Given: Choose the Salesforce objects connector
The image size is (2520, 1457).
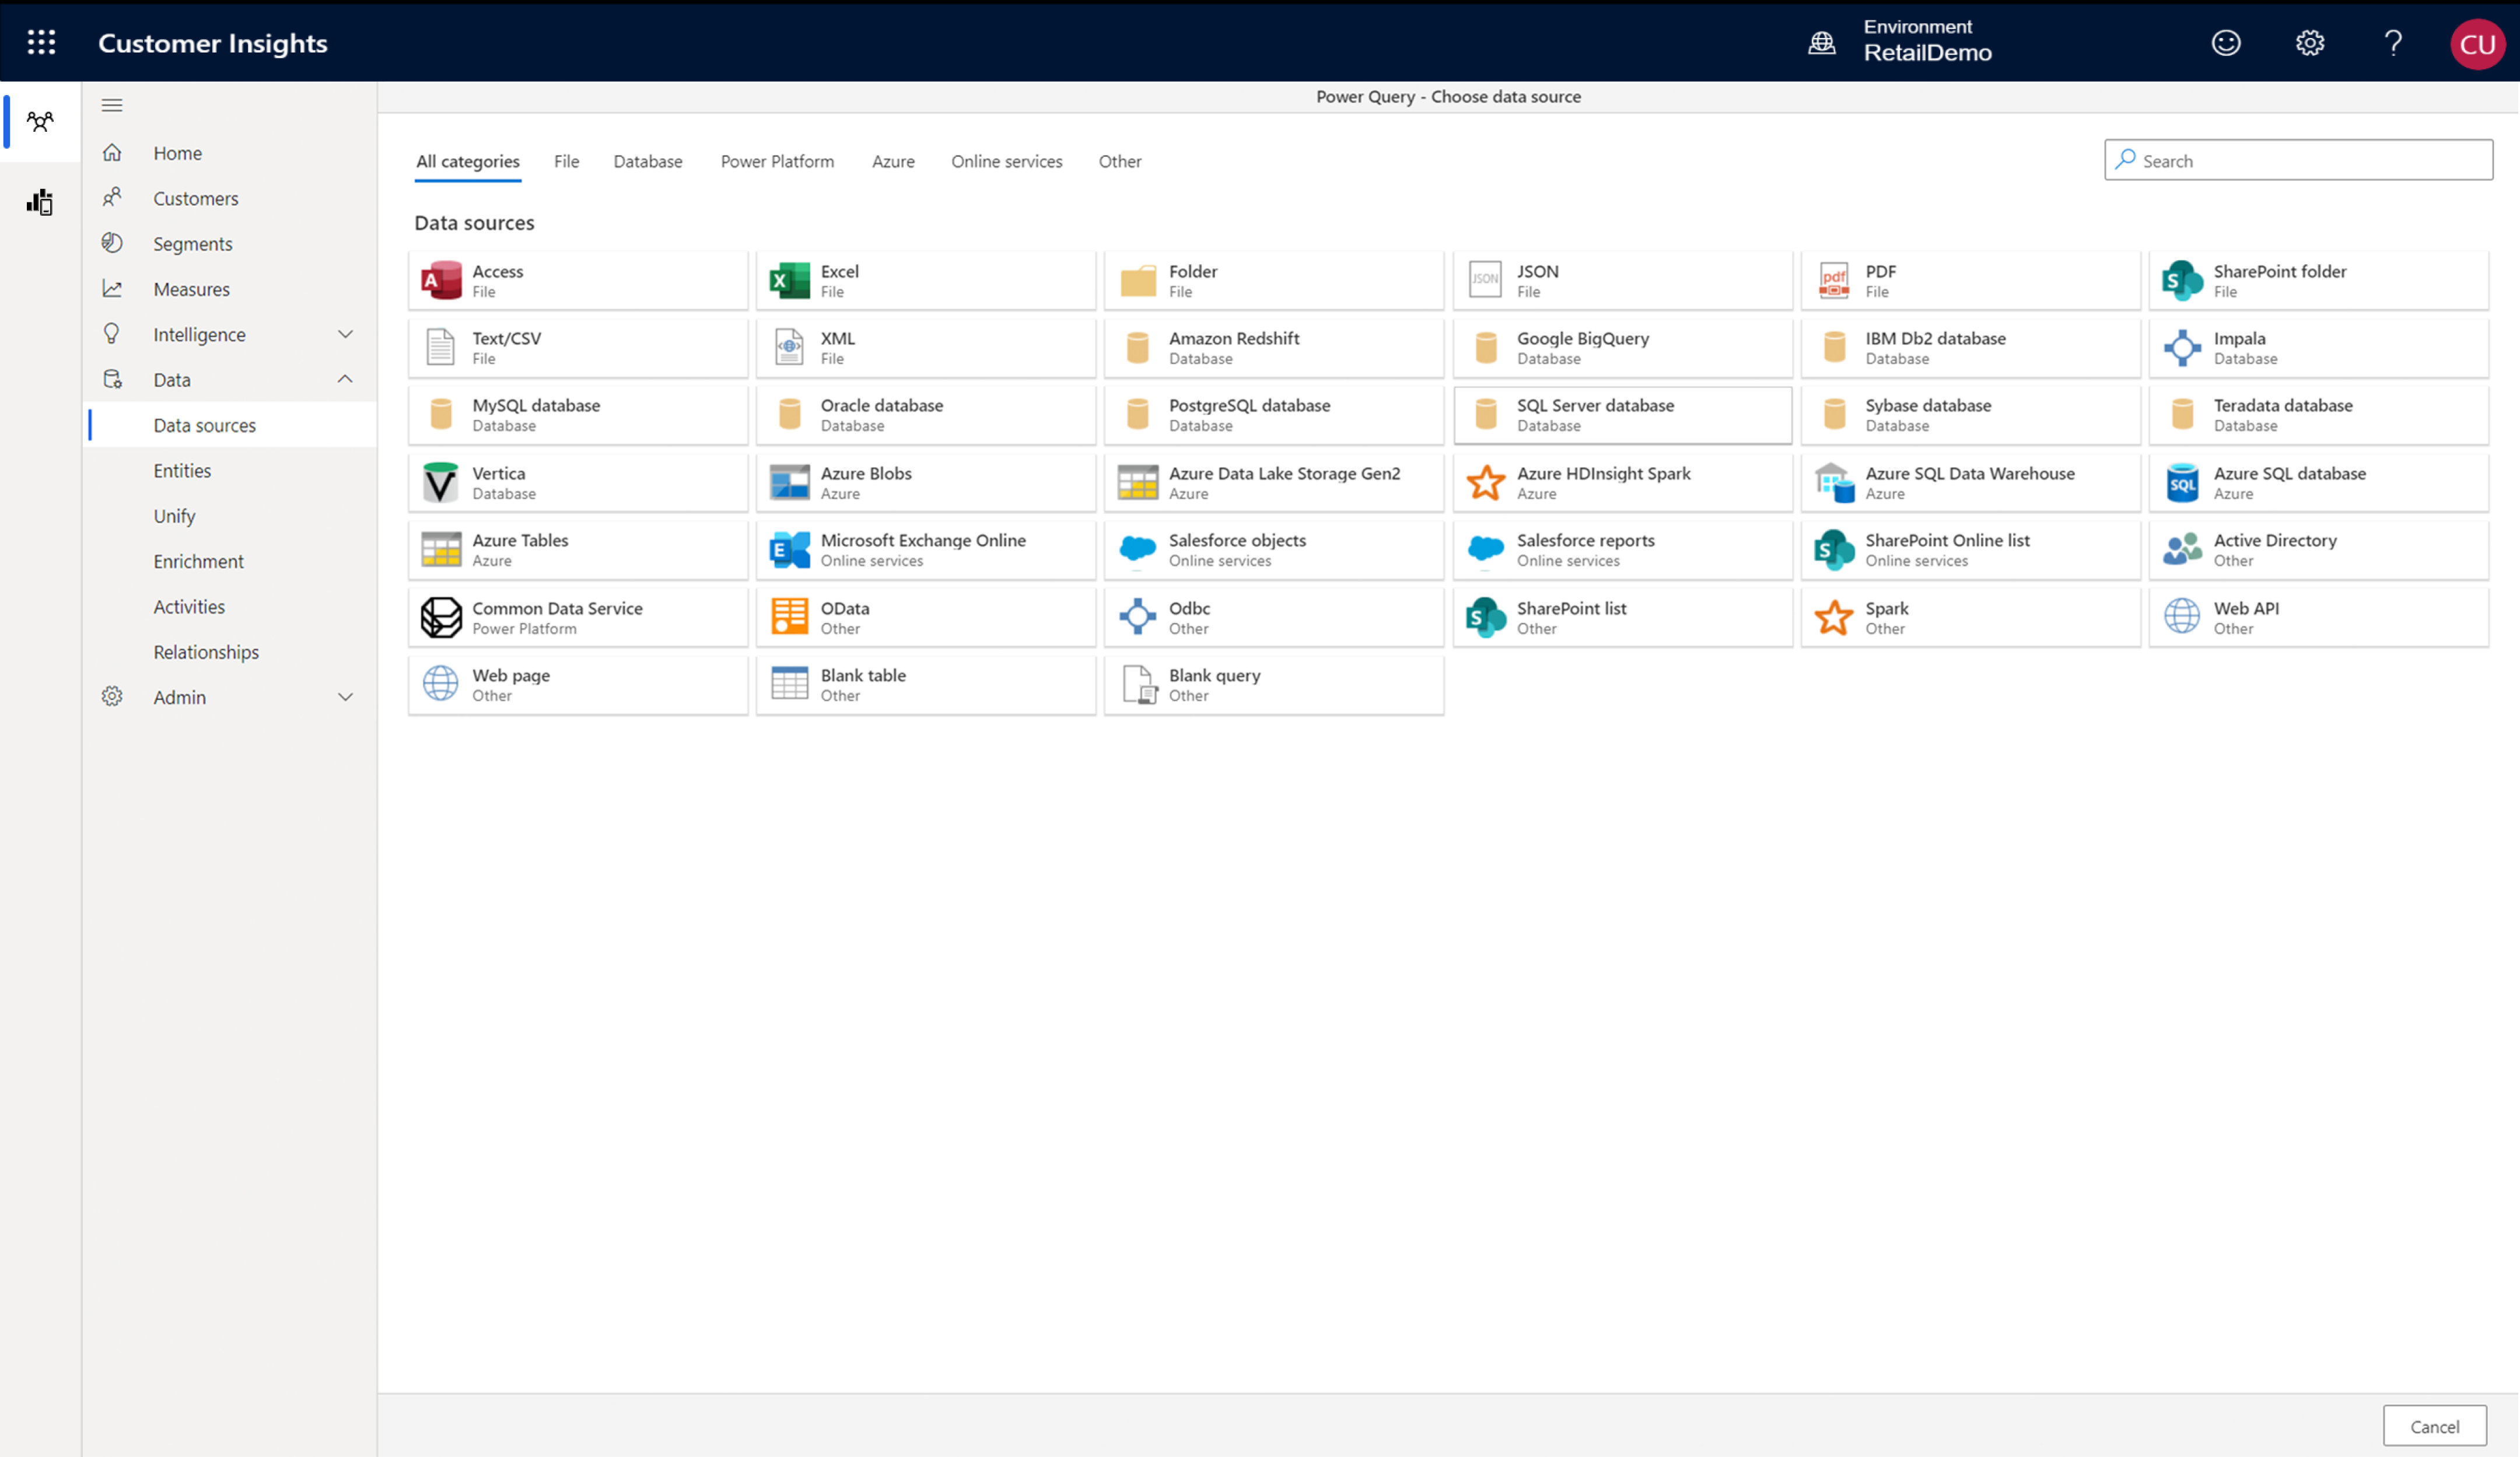Looking at the screenshot, I should tap(1273, 549).
